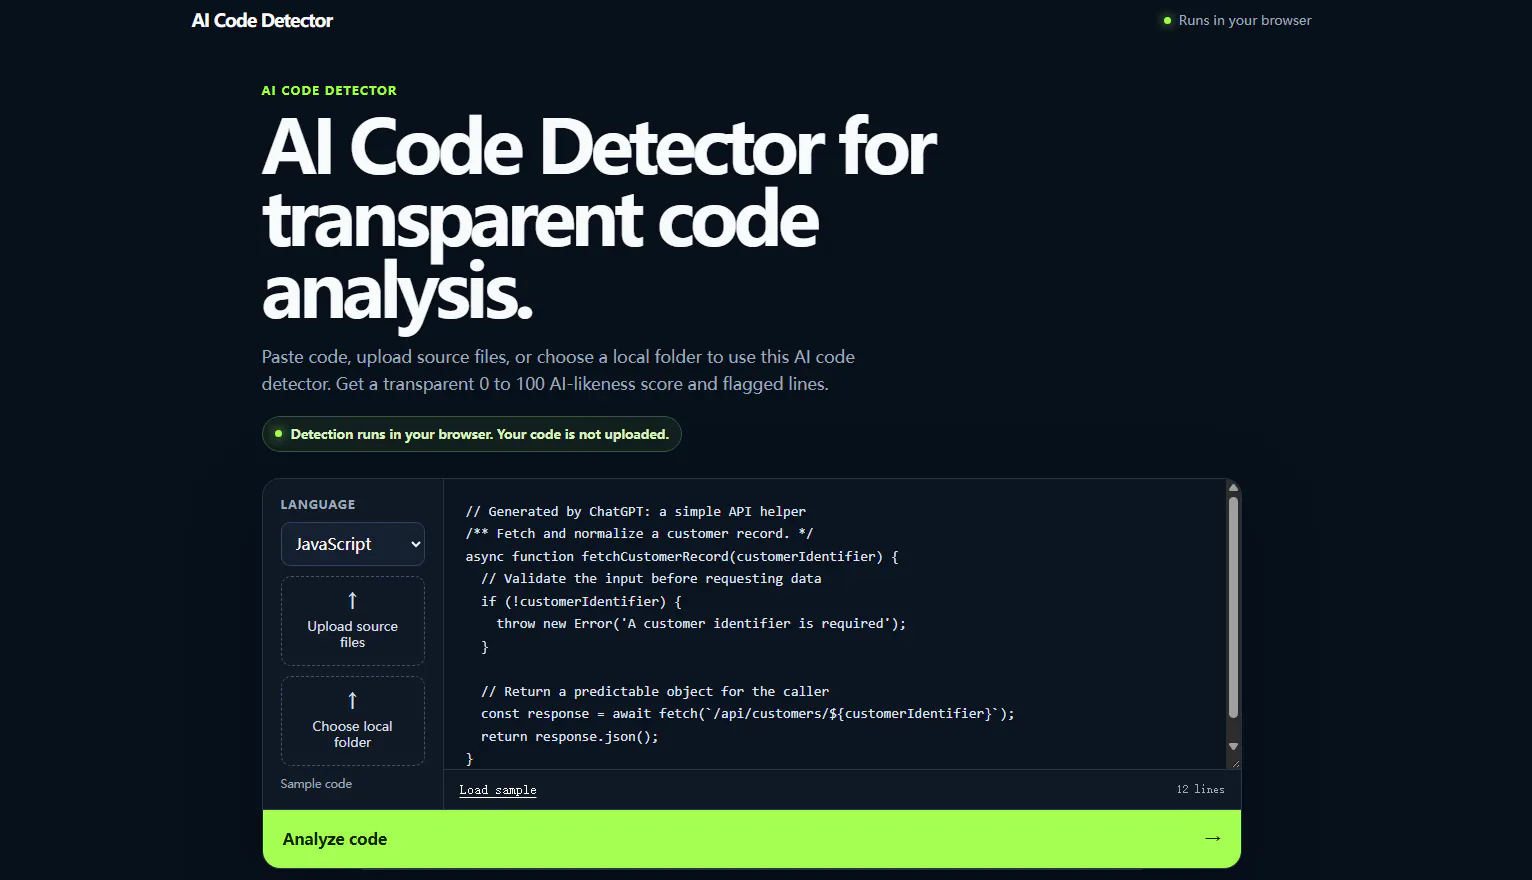Viewport: 1532px width, 880px height.
Task: Open the JavaScript language dropdown
Action: coord(353,544)
